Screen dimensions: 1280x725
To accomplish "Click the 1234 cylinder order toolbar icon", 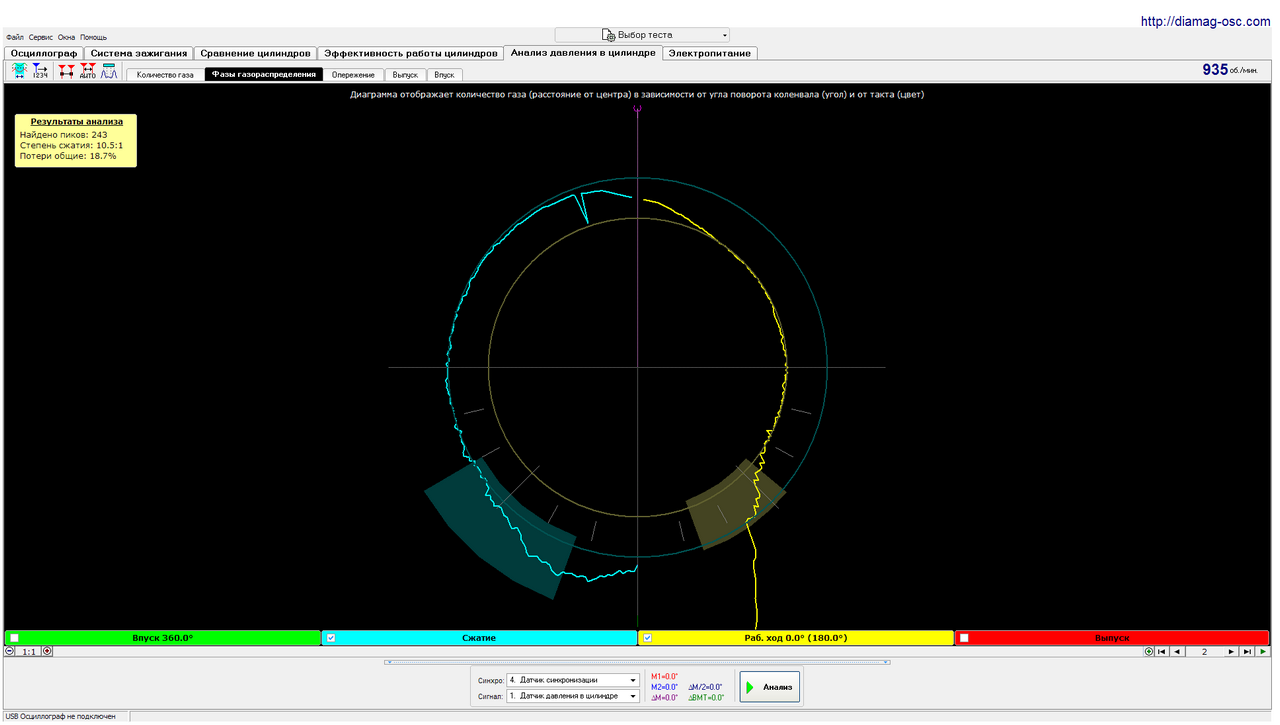I will point(40,71).
